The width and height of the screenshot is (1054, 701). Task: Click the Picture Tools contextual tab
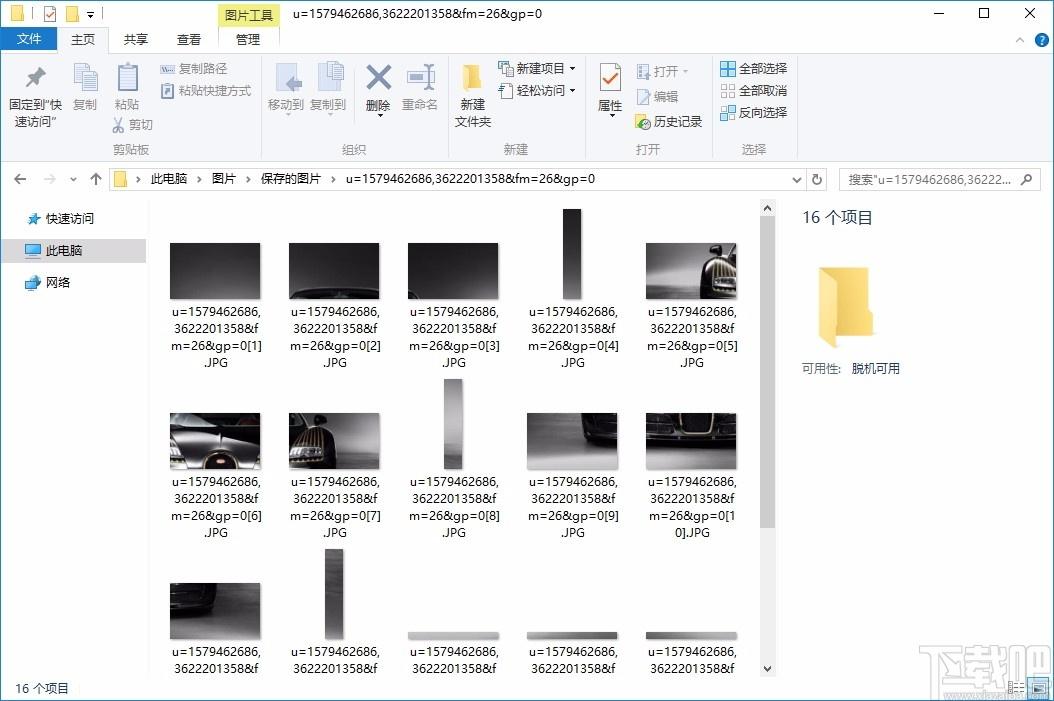coord(249,15)
